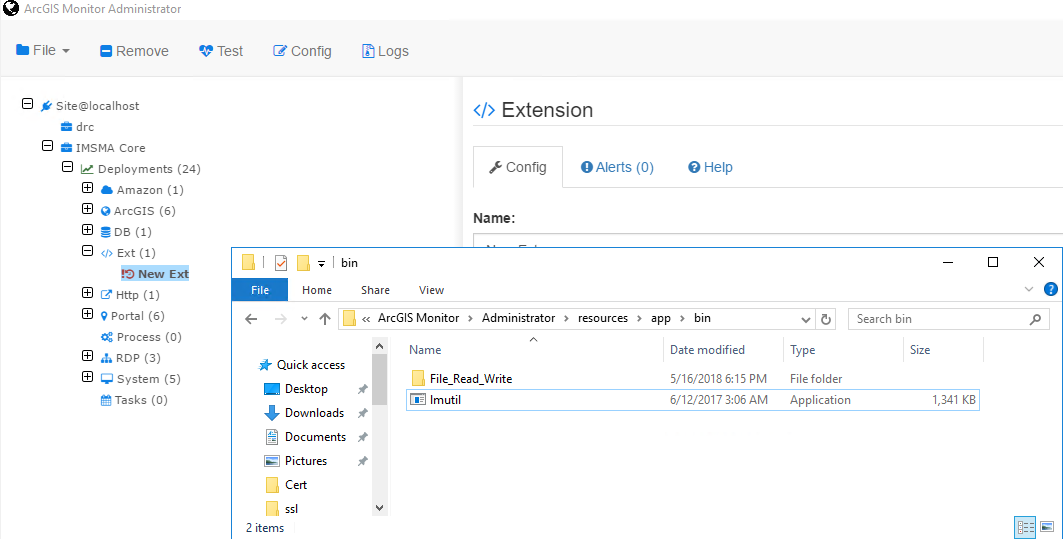Open the address bar history dropdown
The height and width of the screenshot is (539, 1063).
pyautogui.click(x=805, y=319)
